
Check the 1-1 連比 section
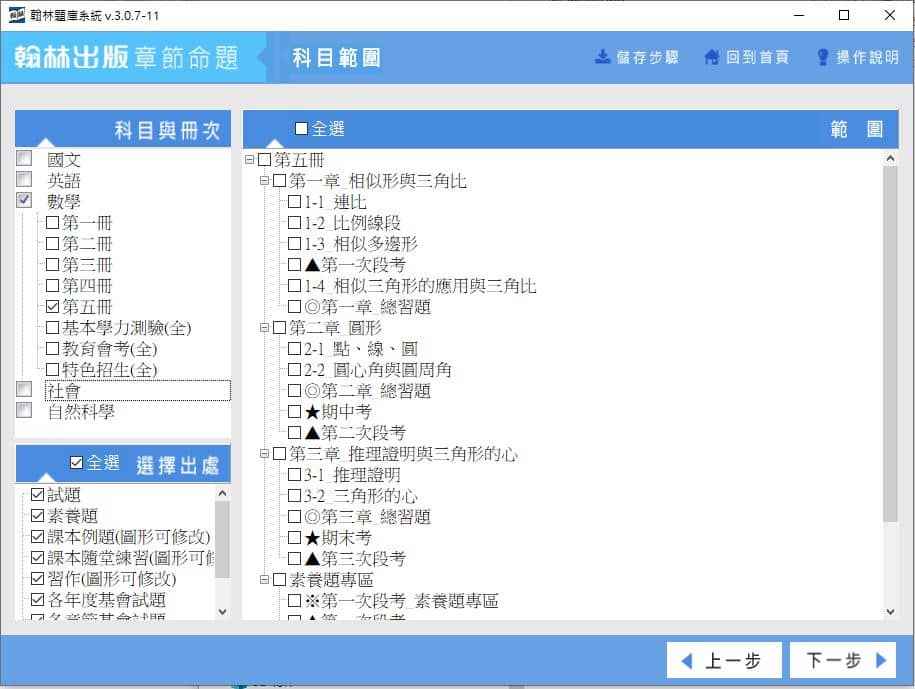pyautogui.click(x=295, y=202)
